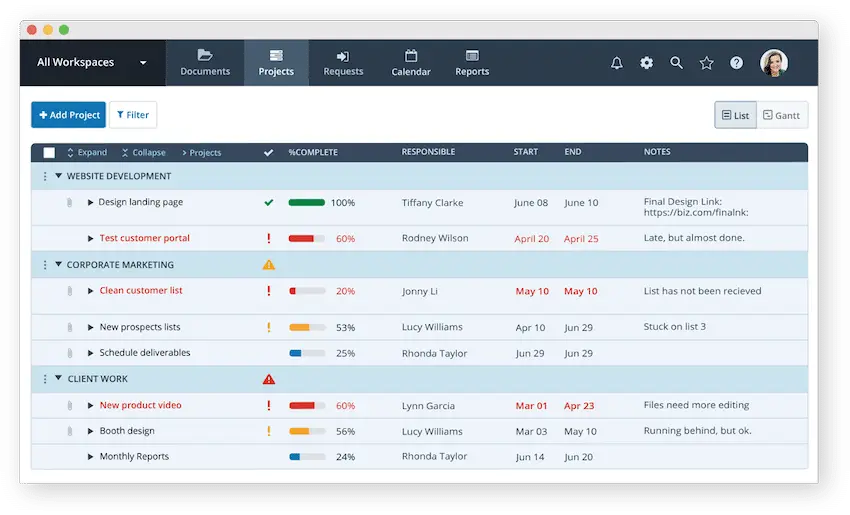Expand the Monthly Reports task
850x515 pixels.
91,457
